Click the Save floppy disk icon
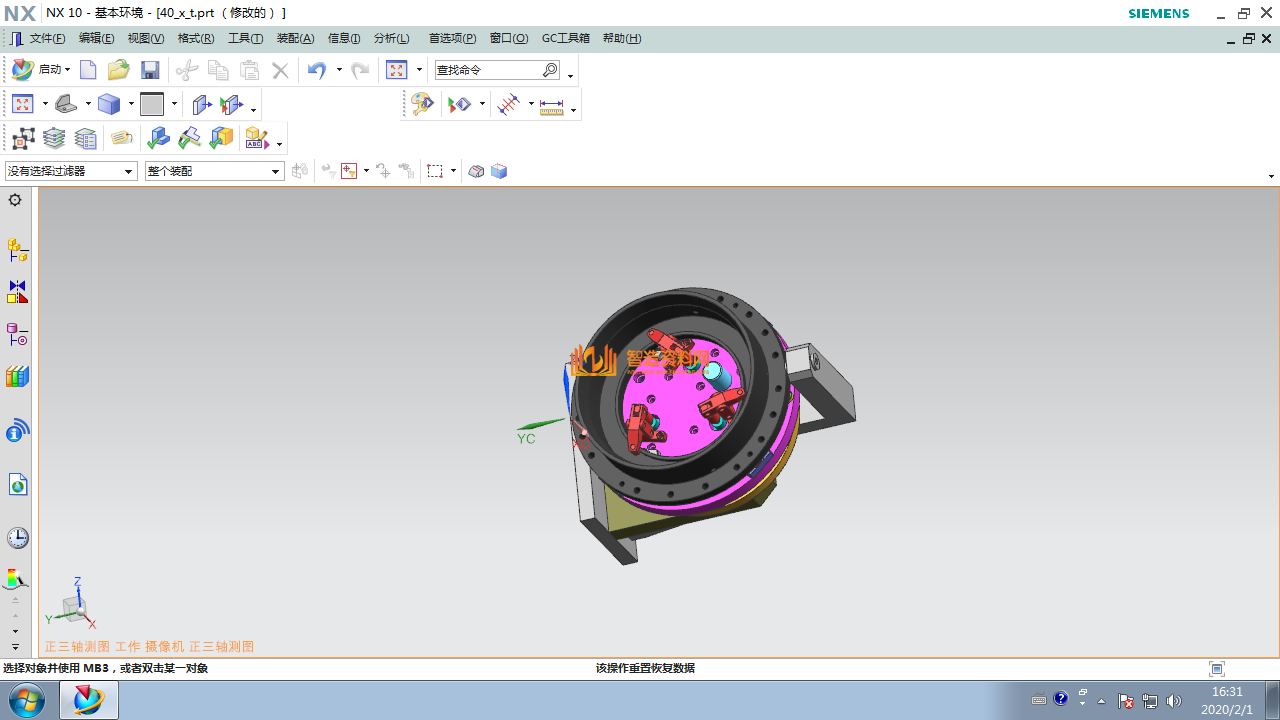Screen dimensions: 1280x720 tap(150, 70)
